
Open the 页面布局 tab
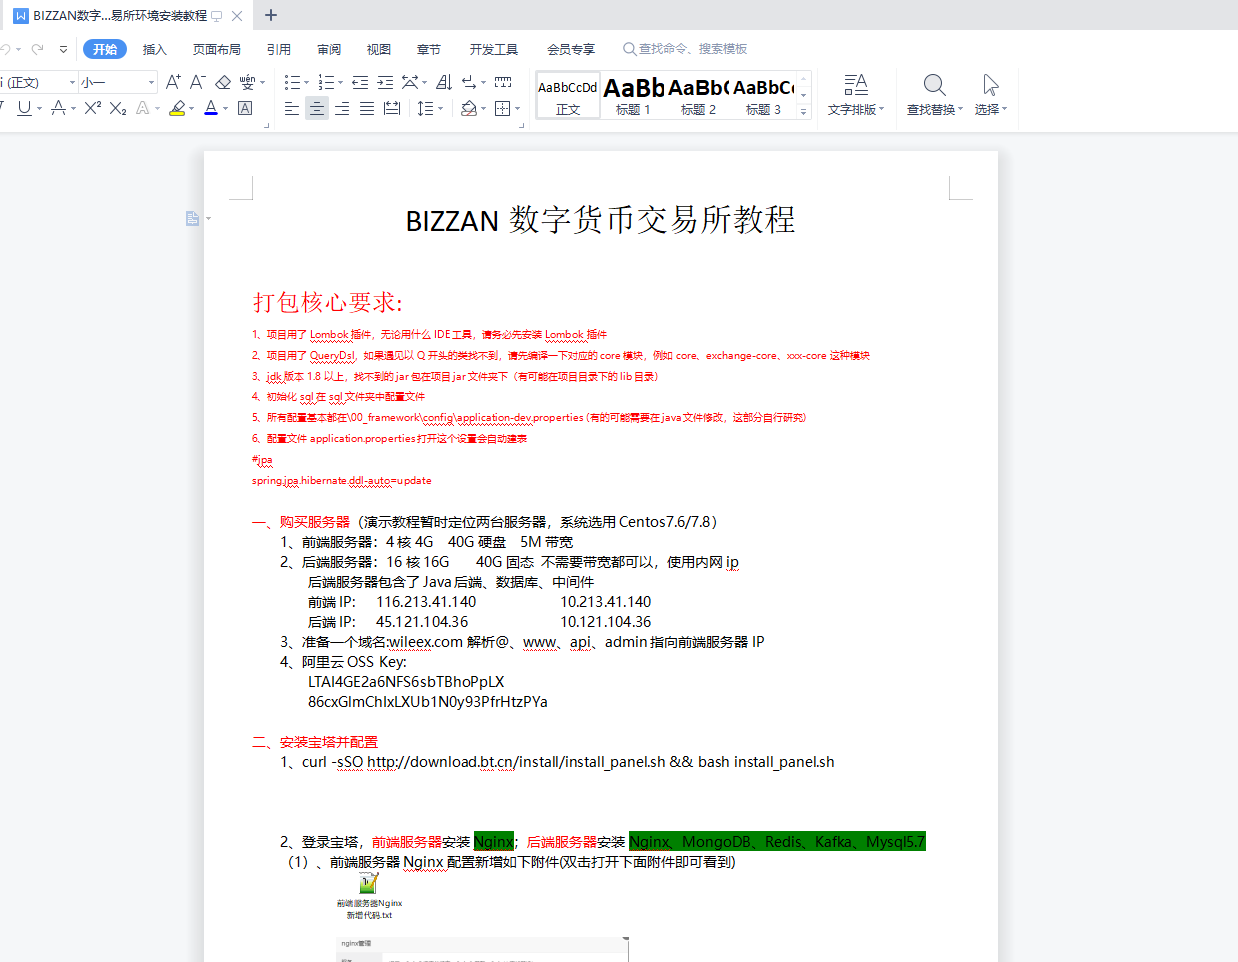click(217, 49)
